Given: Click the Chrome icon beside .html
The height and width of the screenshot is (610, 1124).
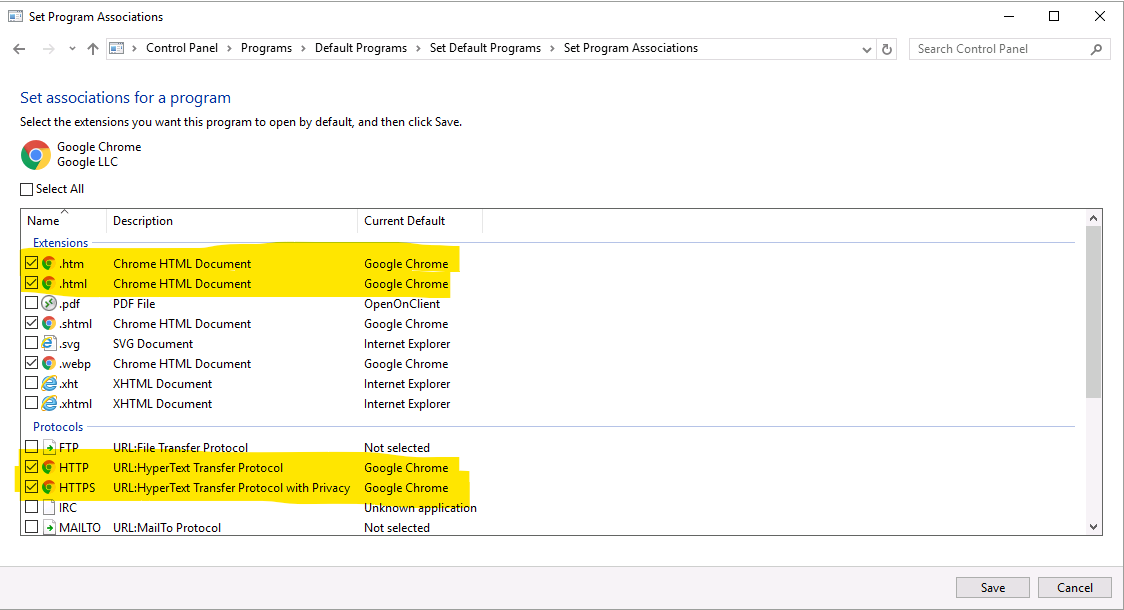Looking at the screenshot, I should pyautogui.click(x=49, y=283).
